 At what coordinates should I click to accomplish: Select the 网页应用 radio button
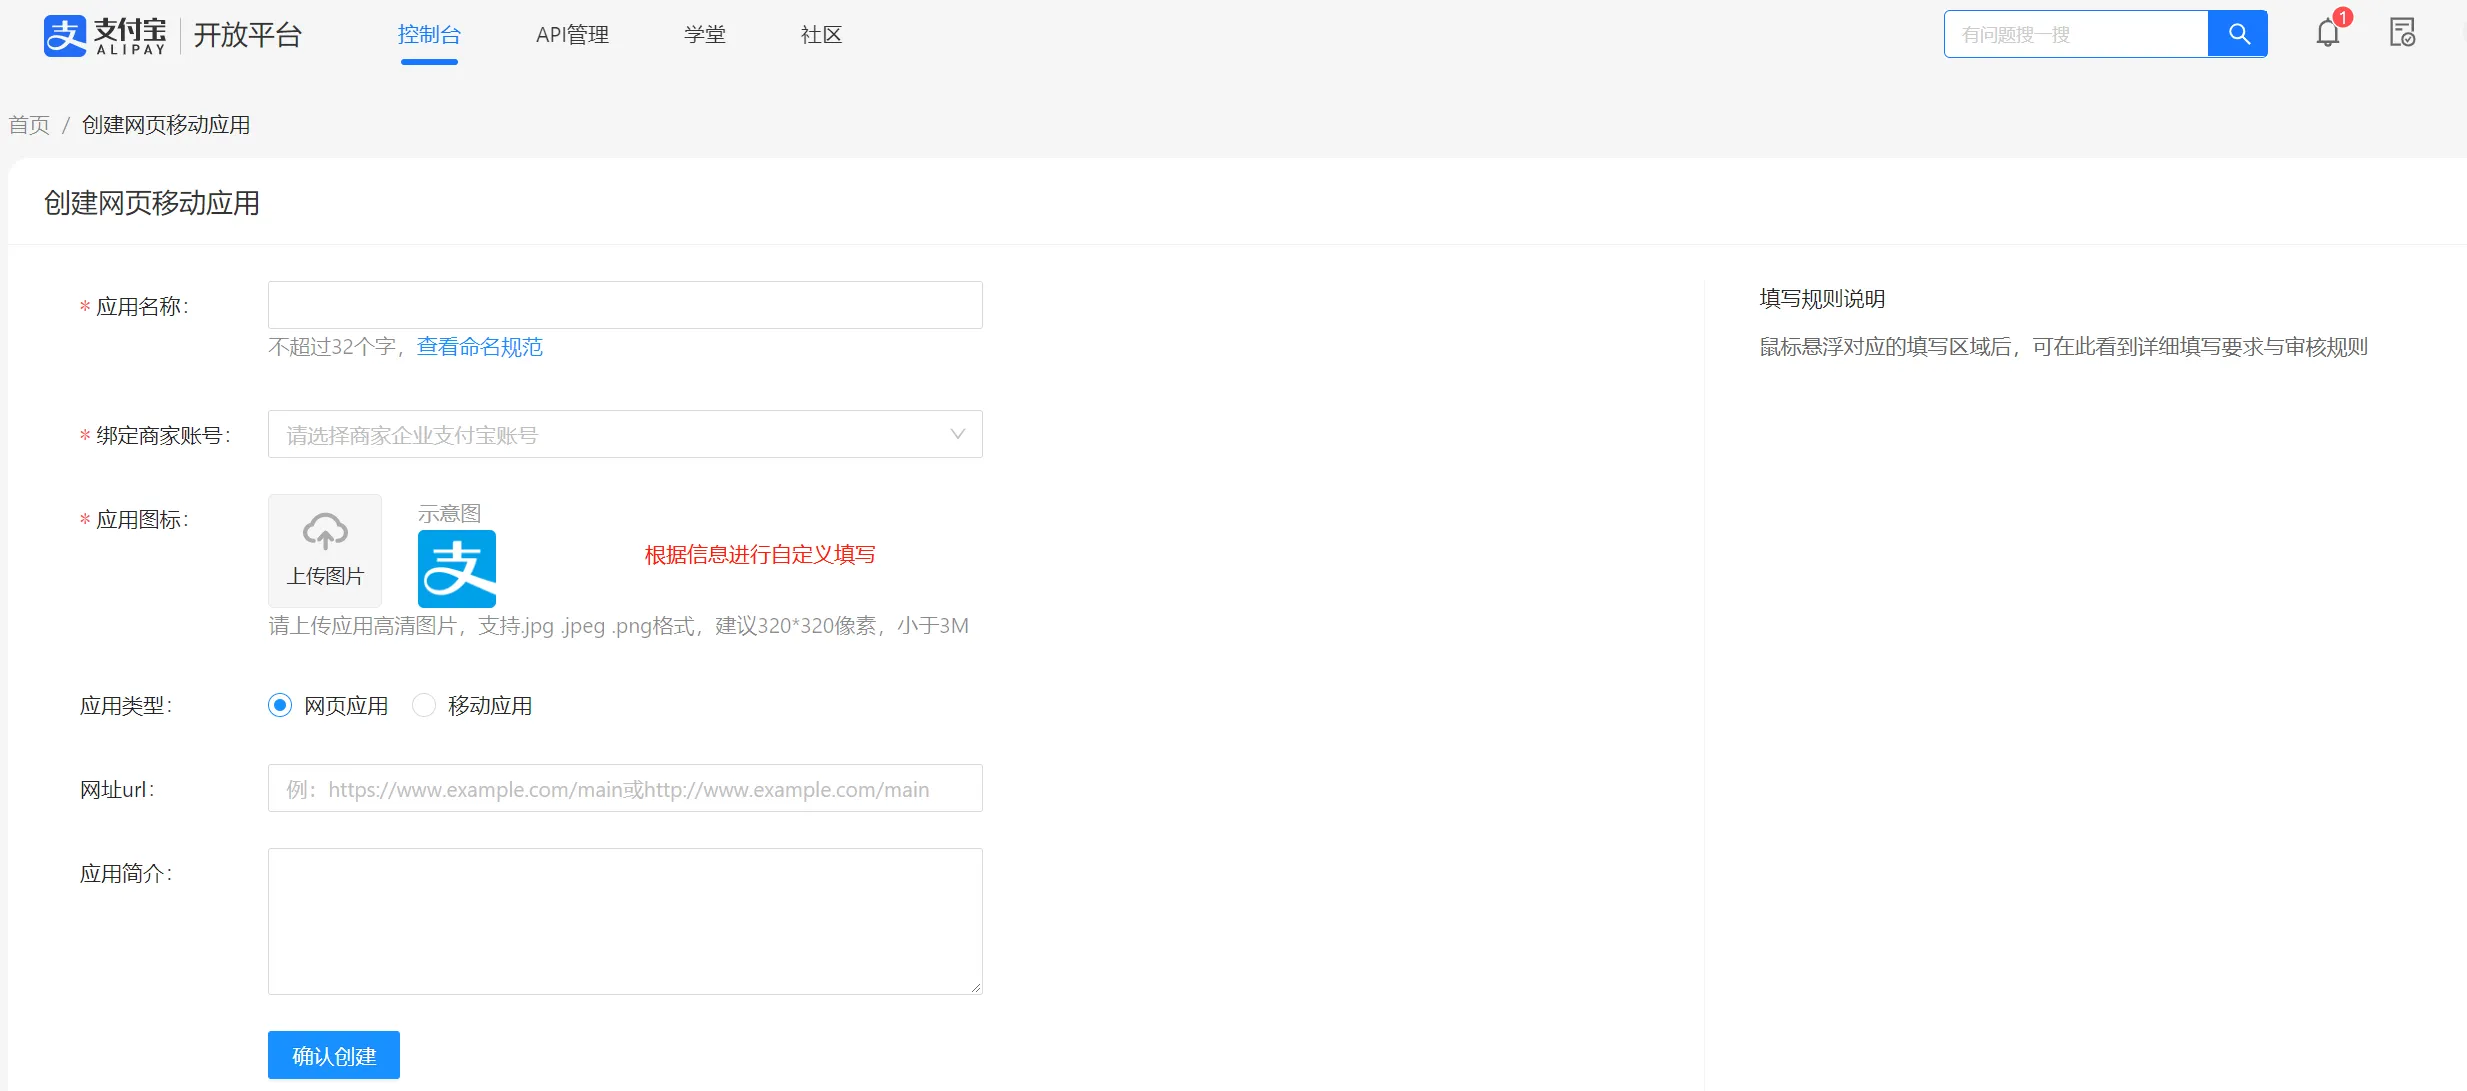tap(280, 706)
